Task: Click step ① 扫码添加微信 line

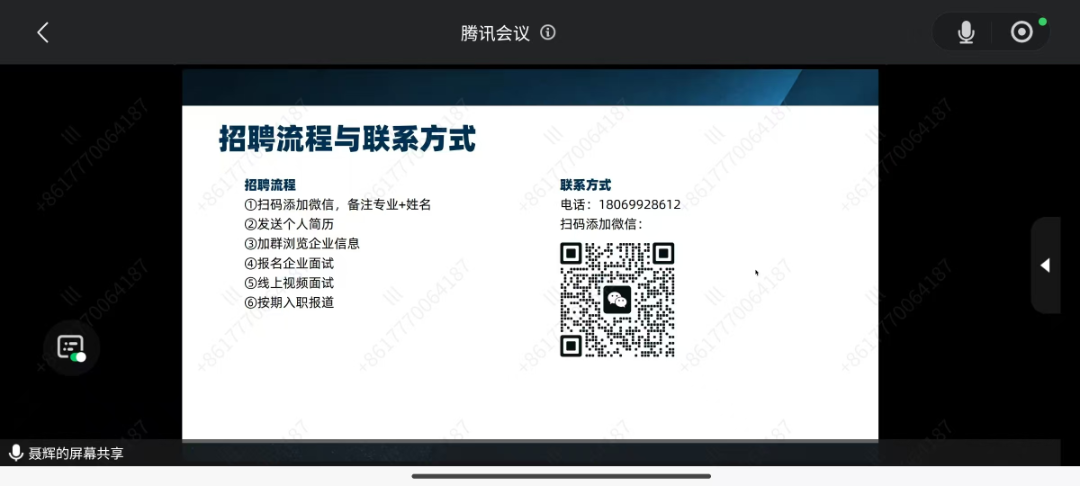Action: pos(337,204)
